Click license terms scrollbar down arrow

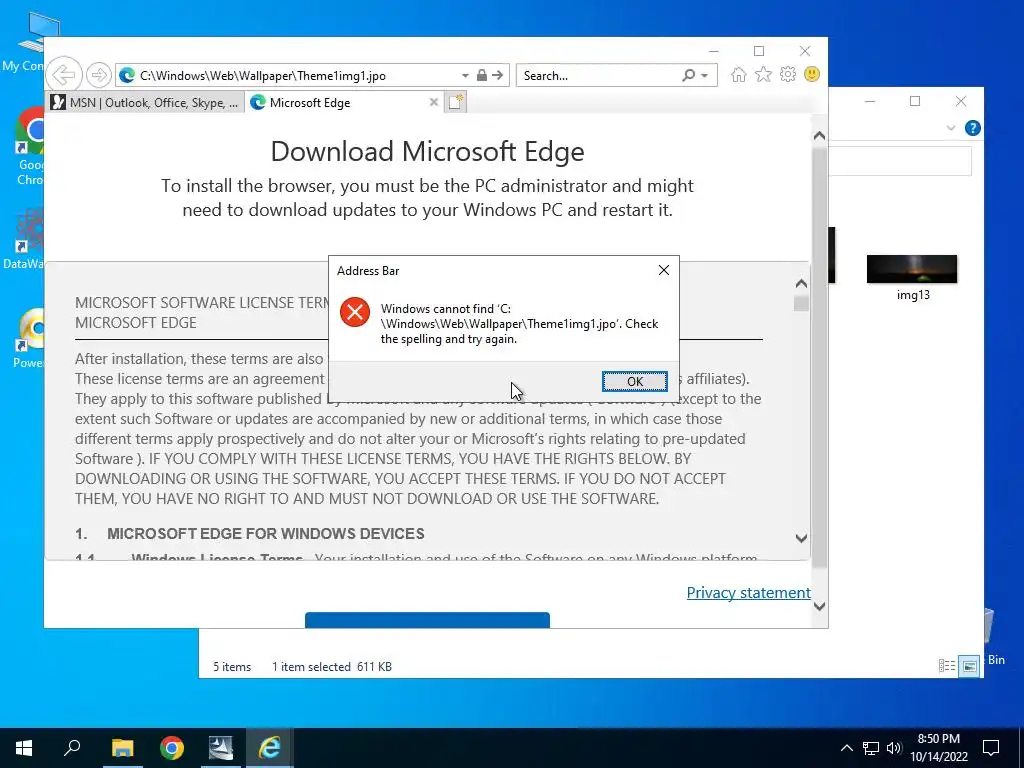point(801,538)
